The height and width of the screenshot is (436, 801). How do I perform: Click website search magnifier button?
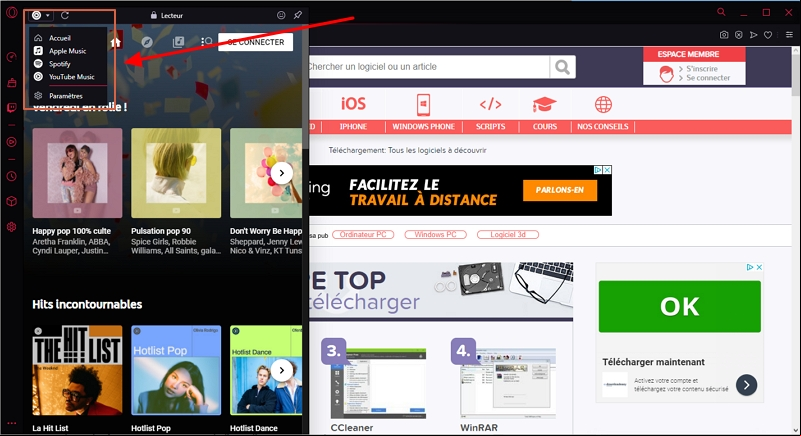(x=562, y=67)
